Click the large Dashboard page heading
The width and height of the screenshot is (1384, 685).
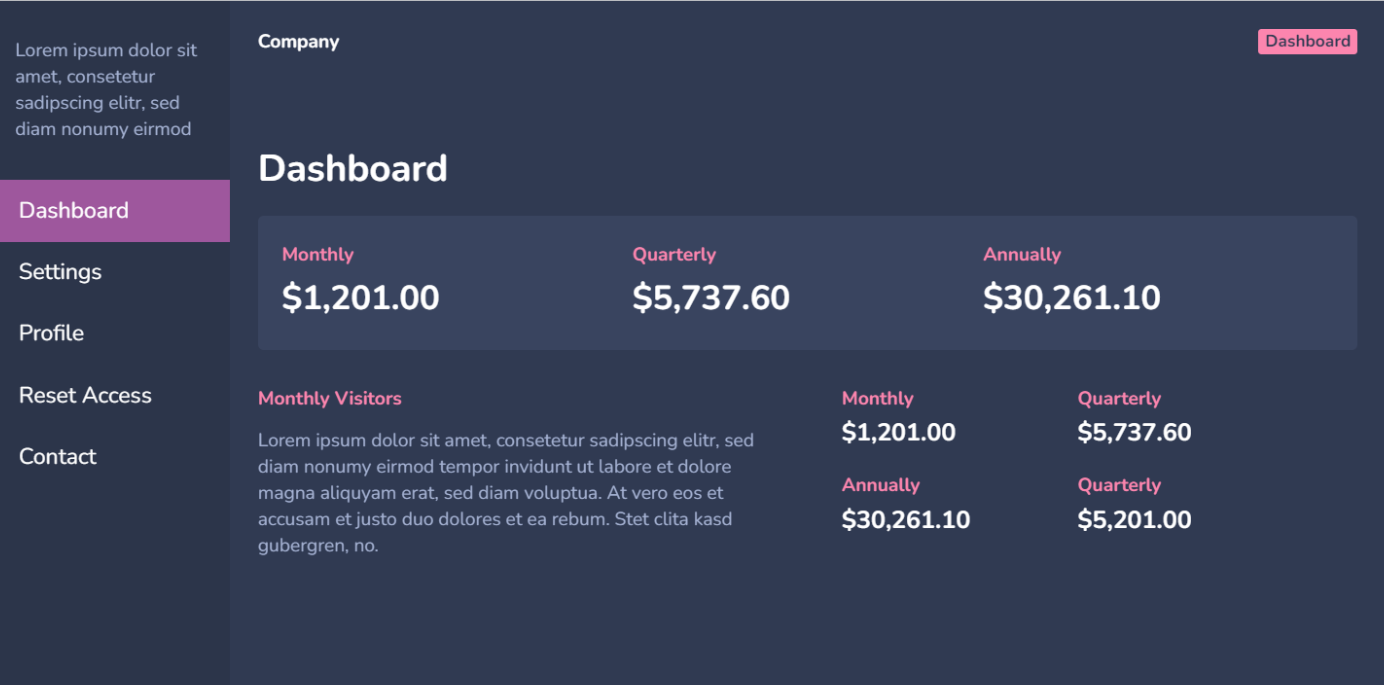pos(352,168)
